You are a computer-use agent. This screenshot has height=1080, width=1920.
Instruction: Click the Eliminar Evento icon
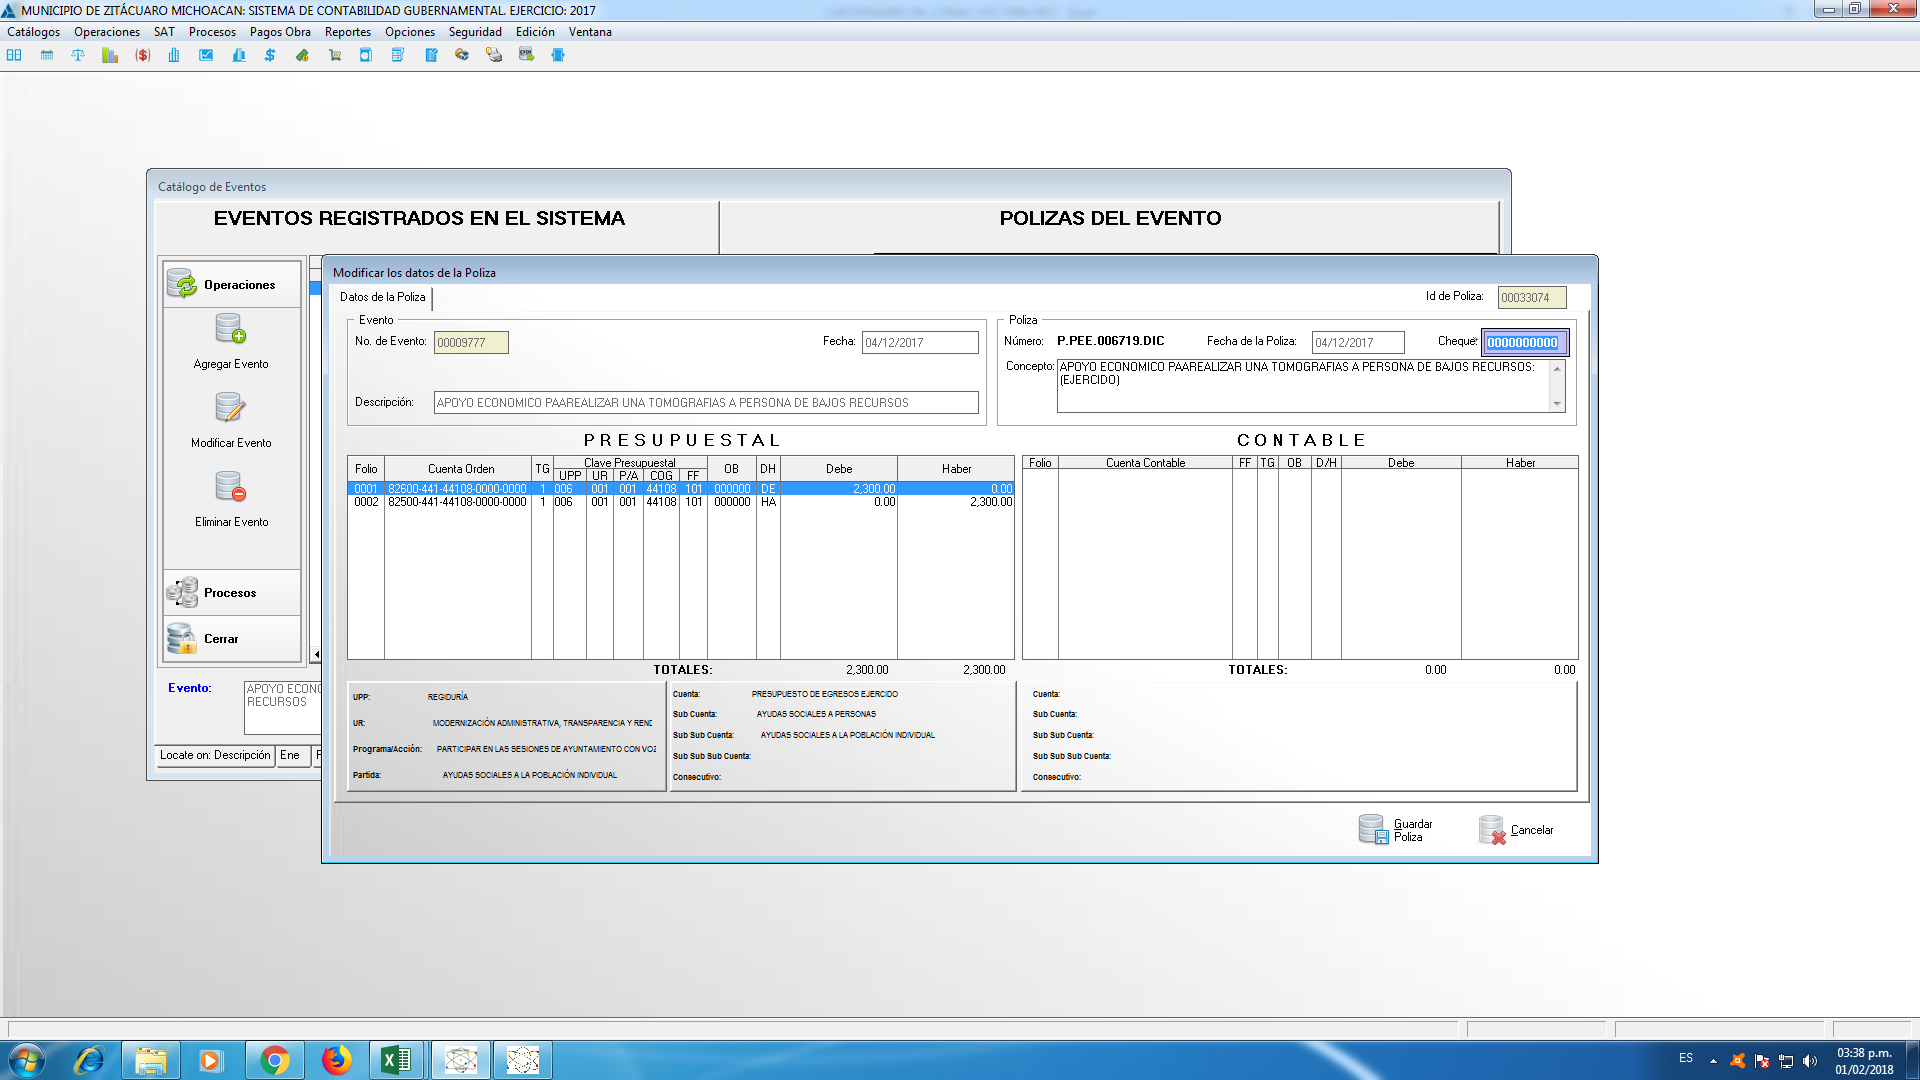click(x=231, y=487)
